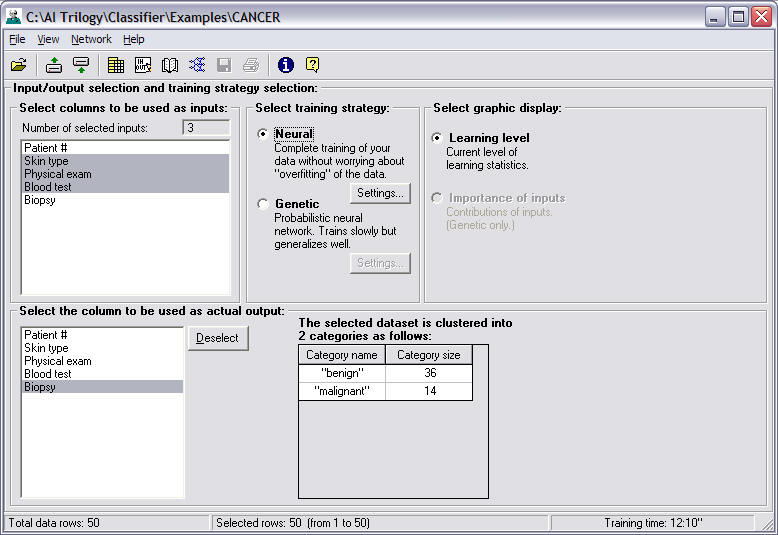This screenshot has height=535, width=778.
Task: Click the downward-facing green arrow toolbar icon
Action: coord(81,65)
